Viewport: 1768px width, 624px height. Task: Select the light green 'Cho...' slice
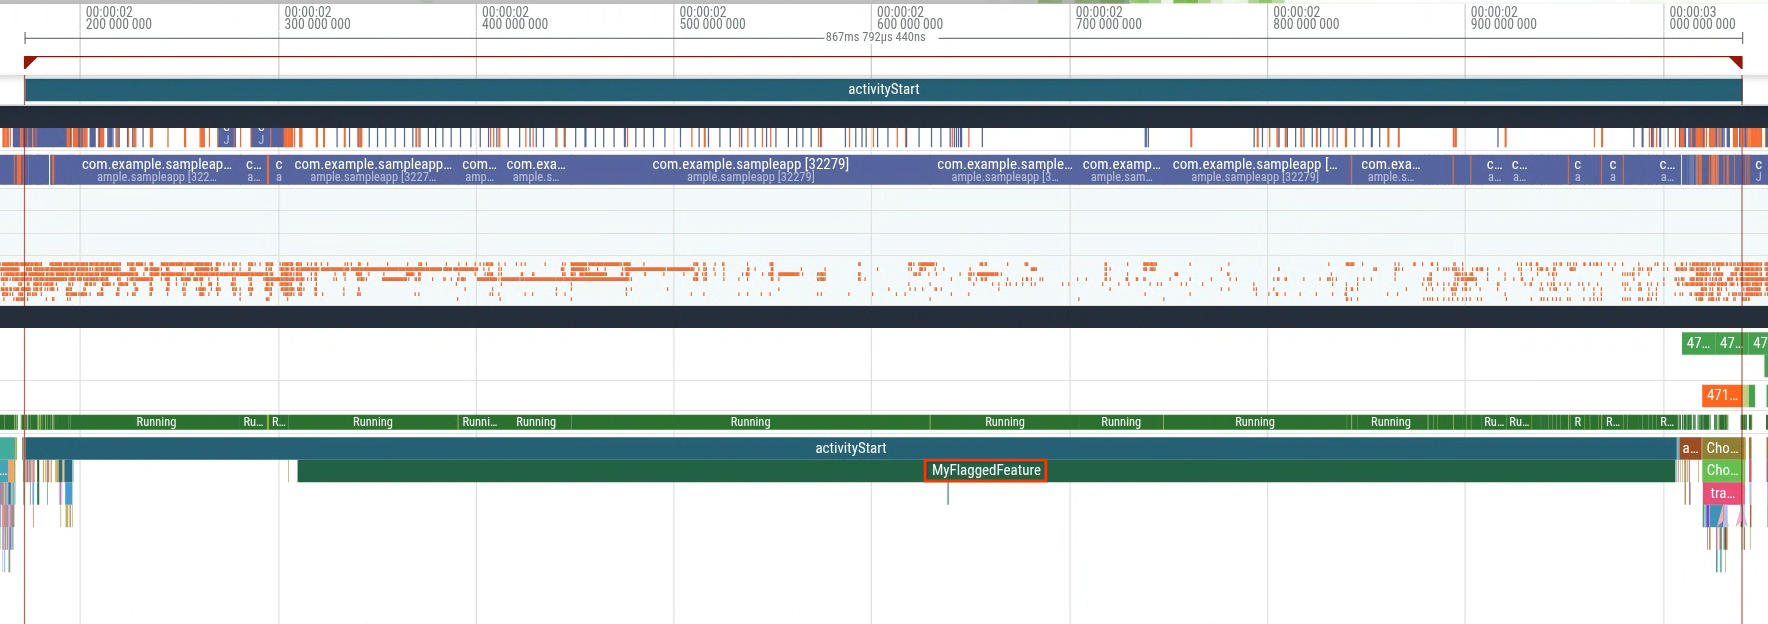1722,470
